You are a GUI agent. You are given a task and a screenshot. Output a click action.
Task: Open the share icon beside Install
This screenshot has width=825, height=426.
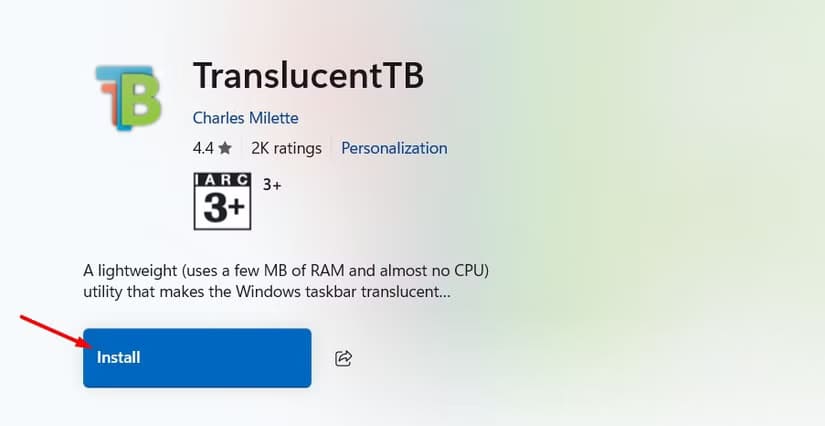344,358
